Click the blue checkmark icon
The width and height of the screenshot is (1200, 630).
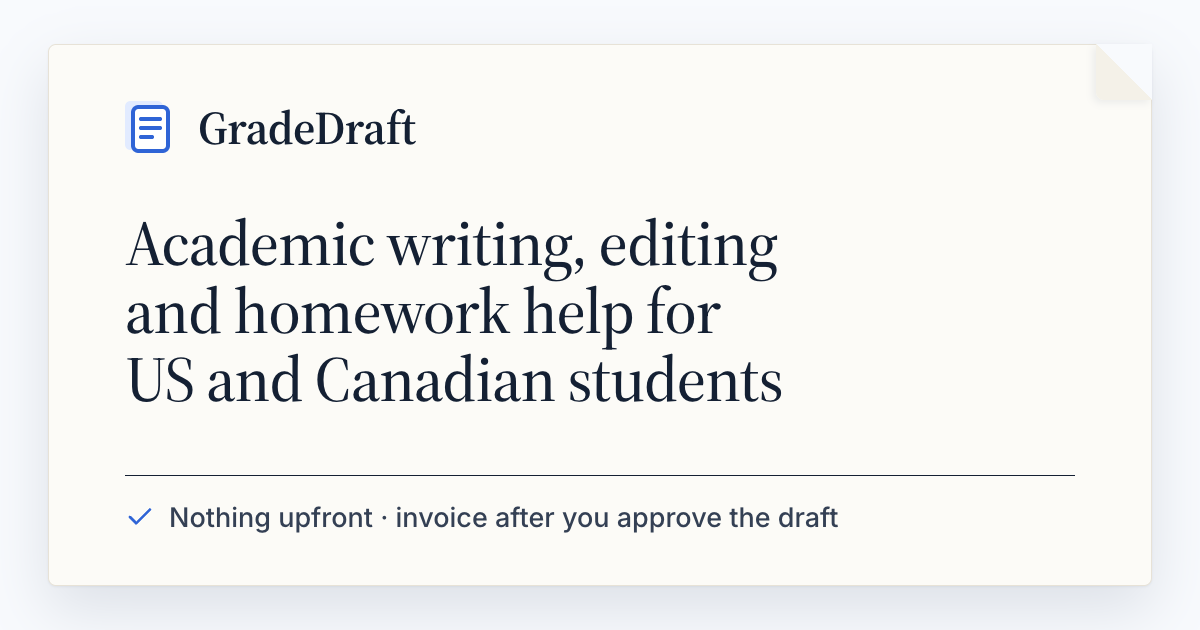pos(140,518)
